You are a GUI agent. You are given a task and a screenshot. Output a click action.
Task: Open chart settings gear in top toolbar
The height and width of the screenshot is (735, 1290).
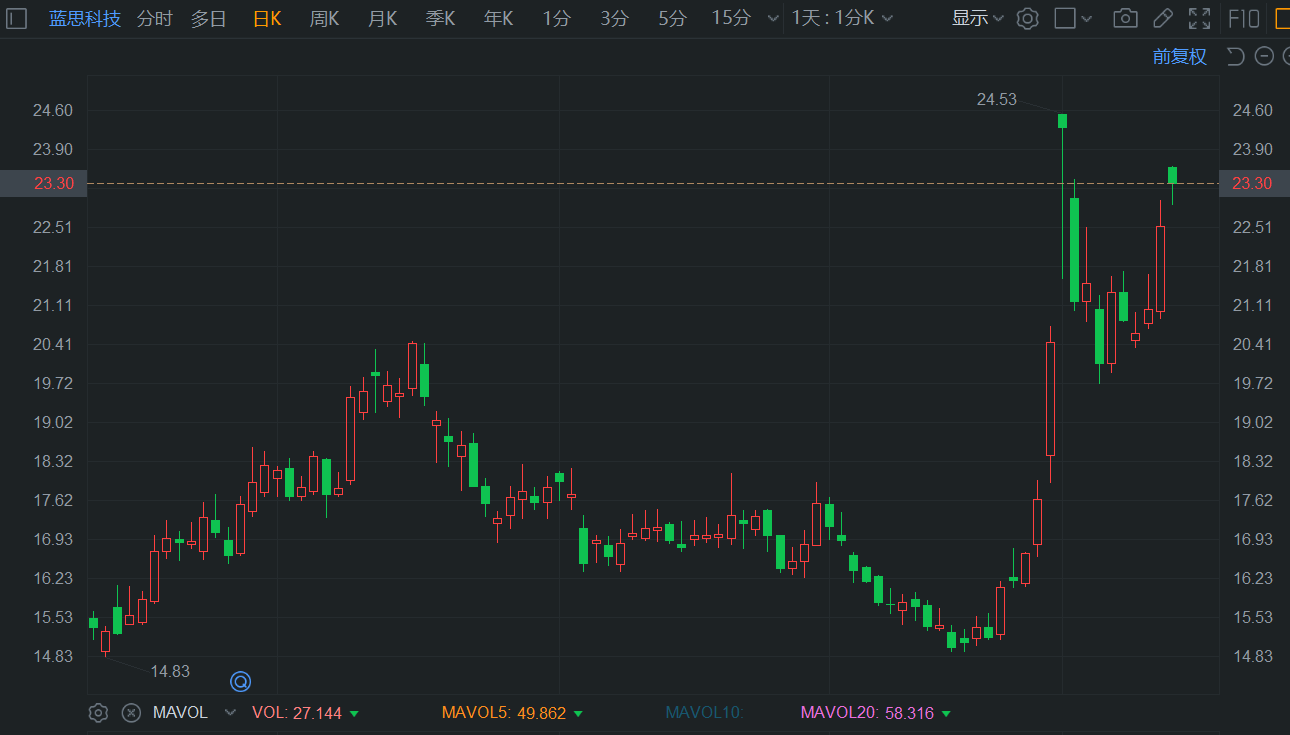1027,18
